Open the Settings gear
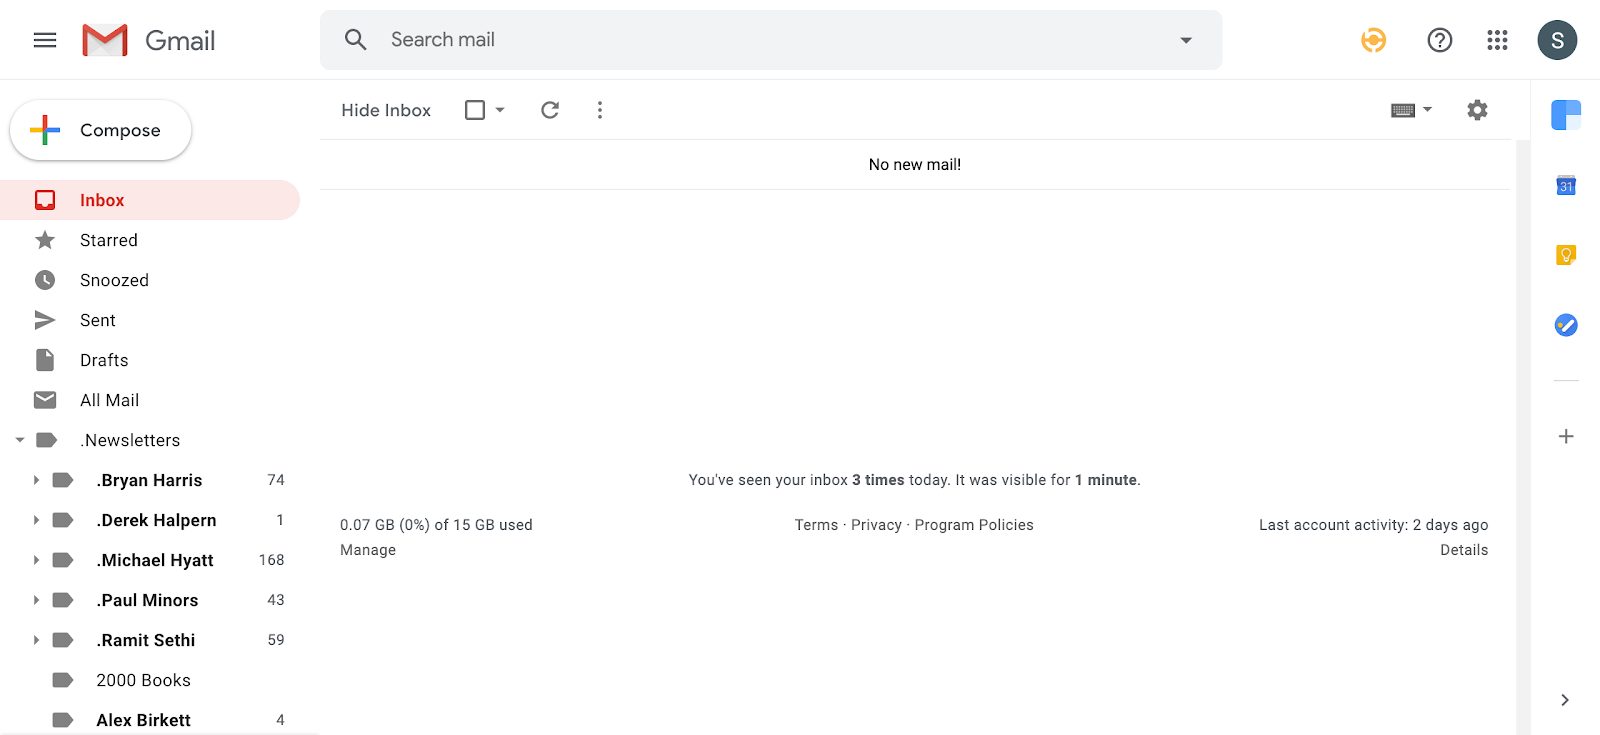The height and width of the screenshot is (735, 1600). coord(1477,110)
